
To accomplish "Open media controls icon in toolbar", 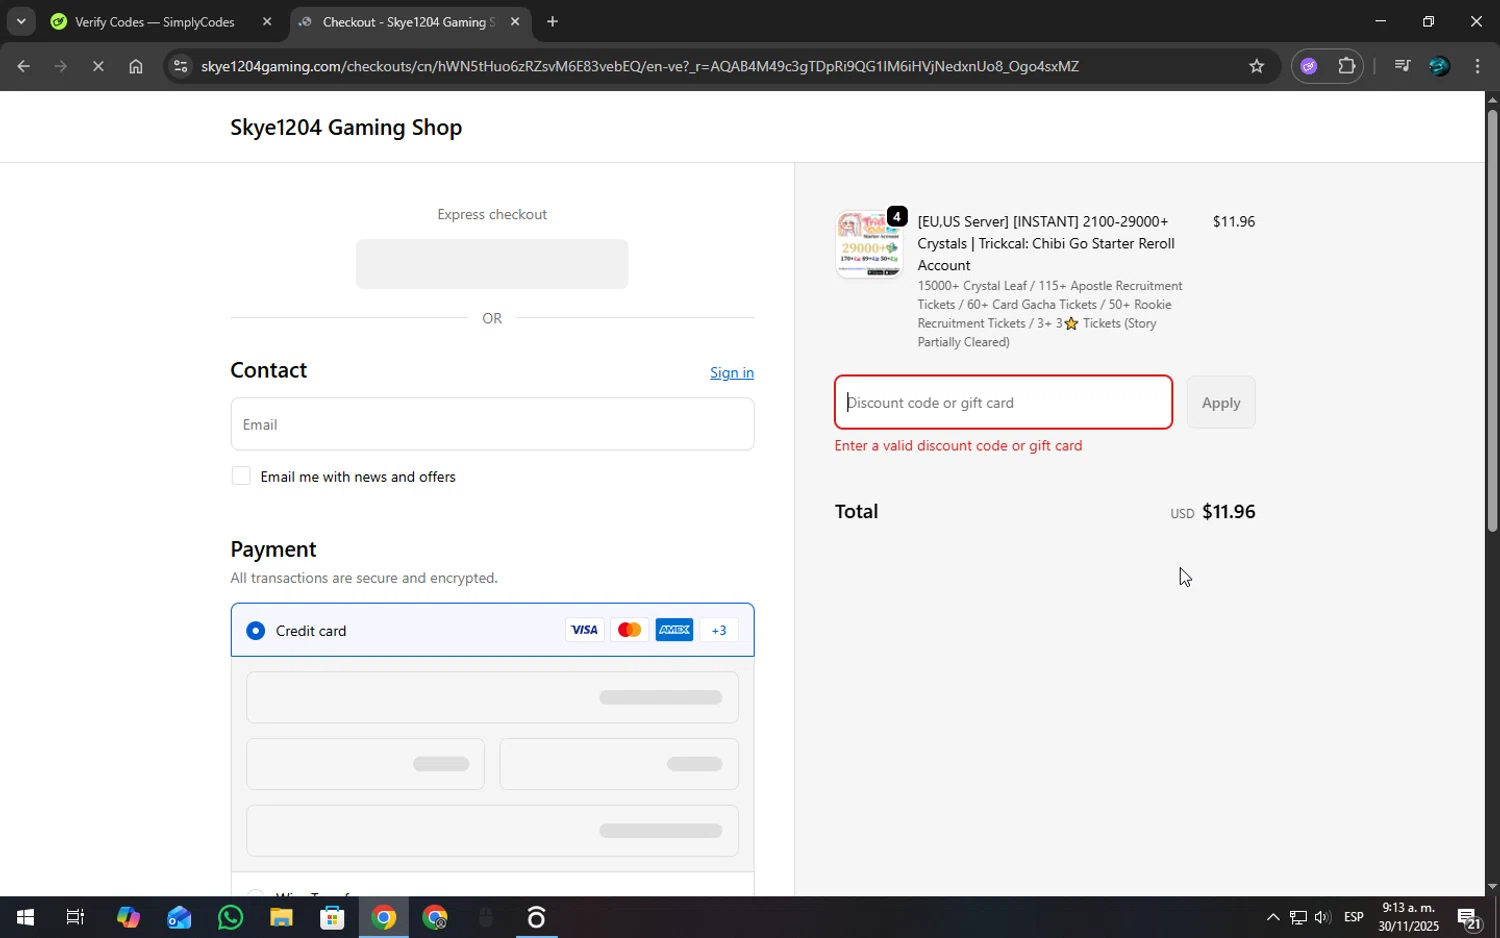I will point(1402,67).
